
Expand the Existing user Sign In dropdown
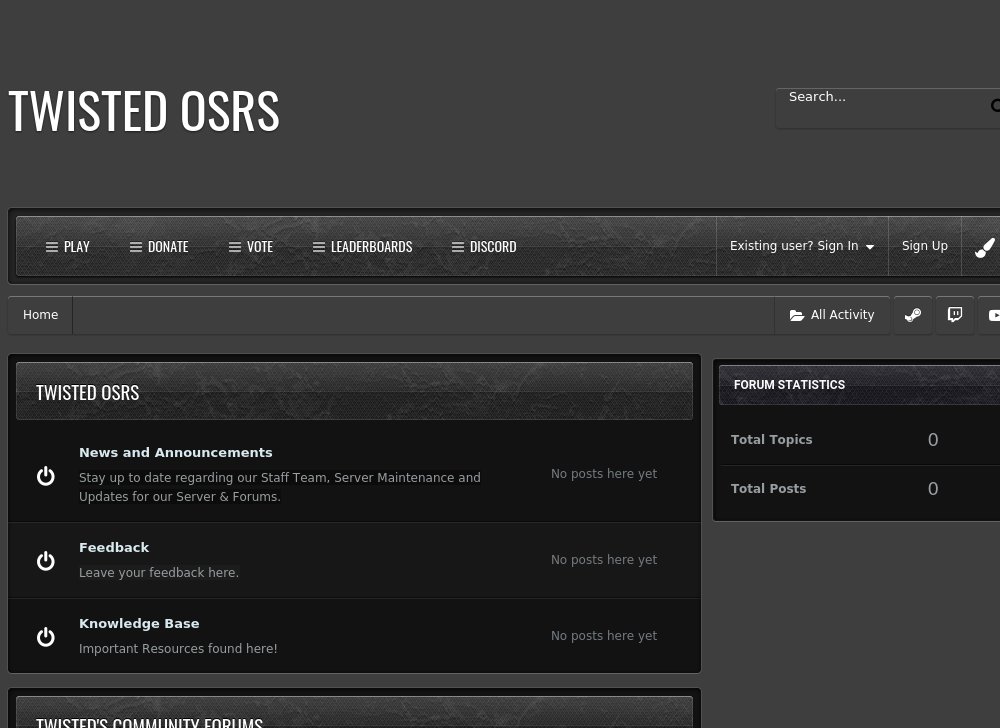801,246
